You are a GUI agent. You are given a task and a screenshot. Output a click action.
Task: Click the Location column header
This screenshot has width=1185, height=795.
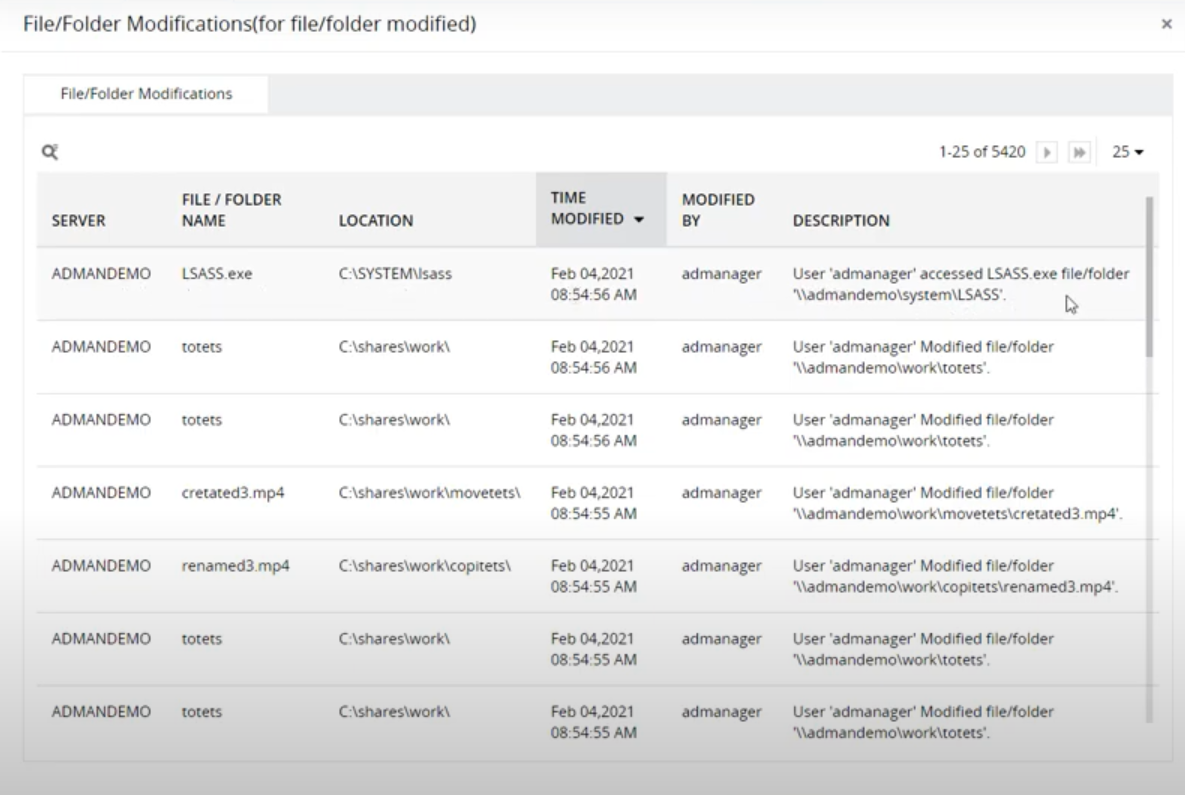click(376, 221)
